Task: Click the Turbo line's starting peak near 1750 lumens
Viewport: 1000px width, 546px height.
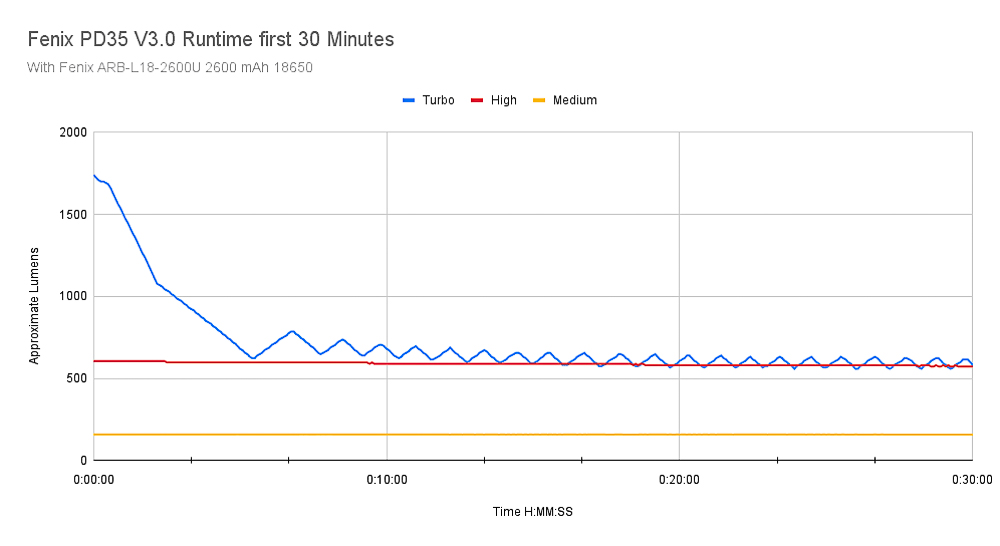Action: [x=95, y=176]
